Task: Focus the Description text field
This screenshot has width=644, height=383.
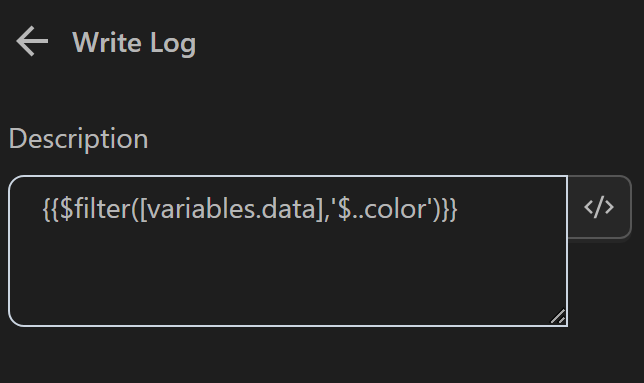Action: pyautogui.click(x=288, y=251)
